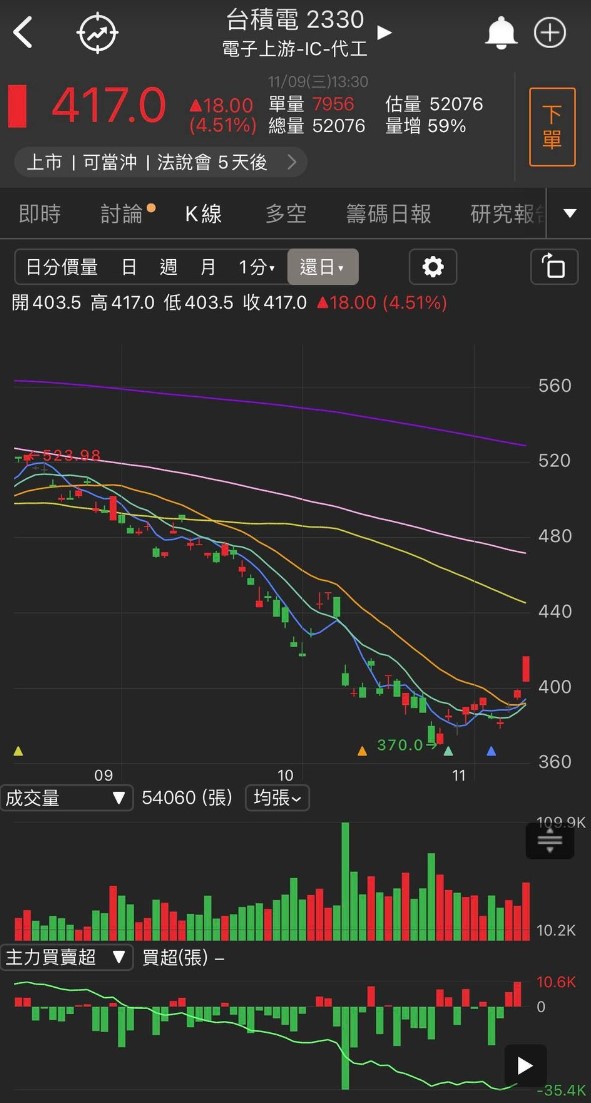
Task: Tap the 單量 7956 value
Action: point(311,104)
